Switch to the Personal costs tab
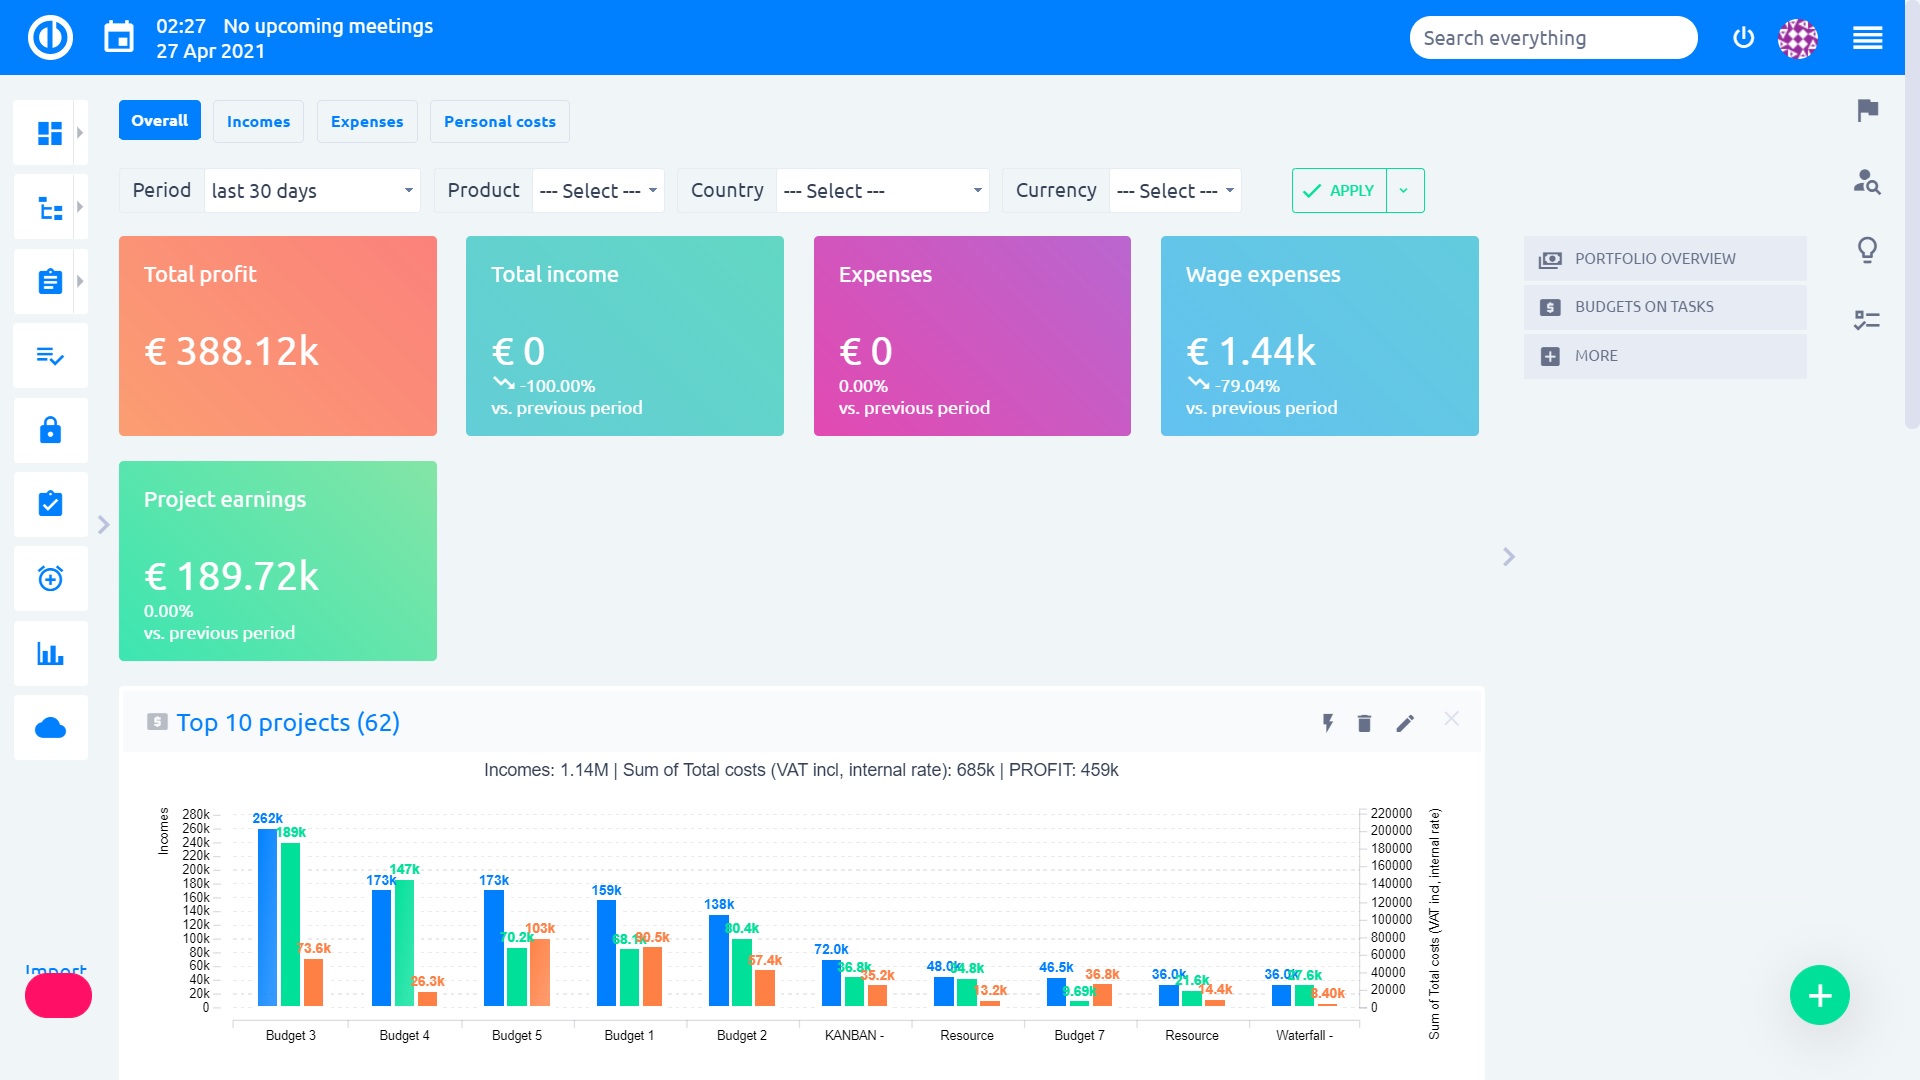This screenshot has width=1920, height=1080. pyautogui.click(x=498, y=120)
